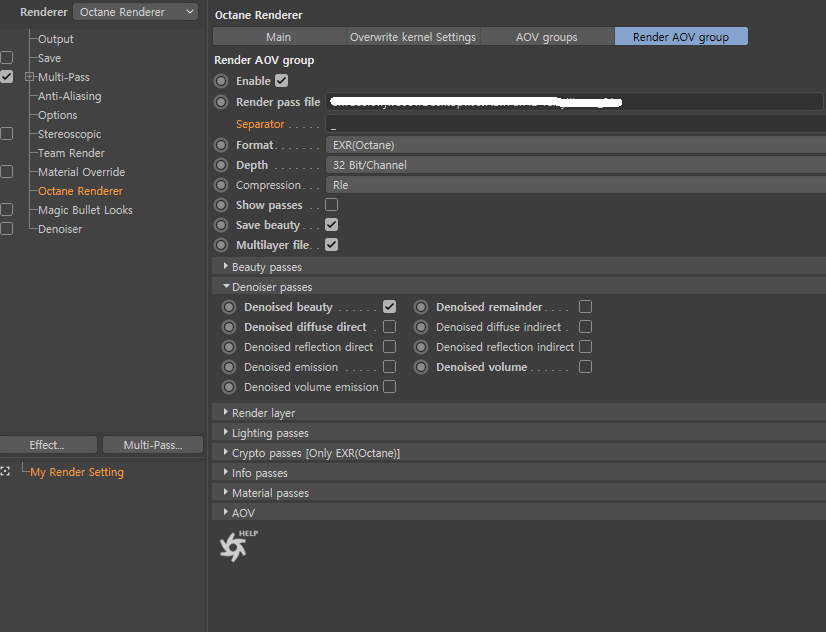Enable the Denoiser checkbox in sidebar
The image size is (826, 632).
pos(6,229)
